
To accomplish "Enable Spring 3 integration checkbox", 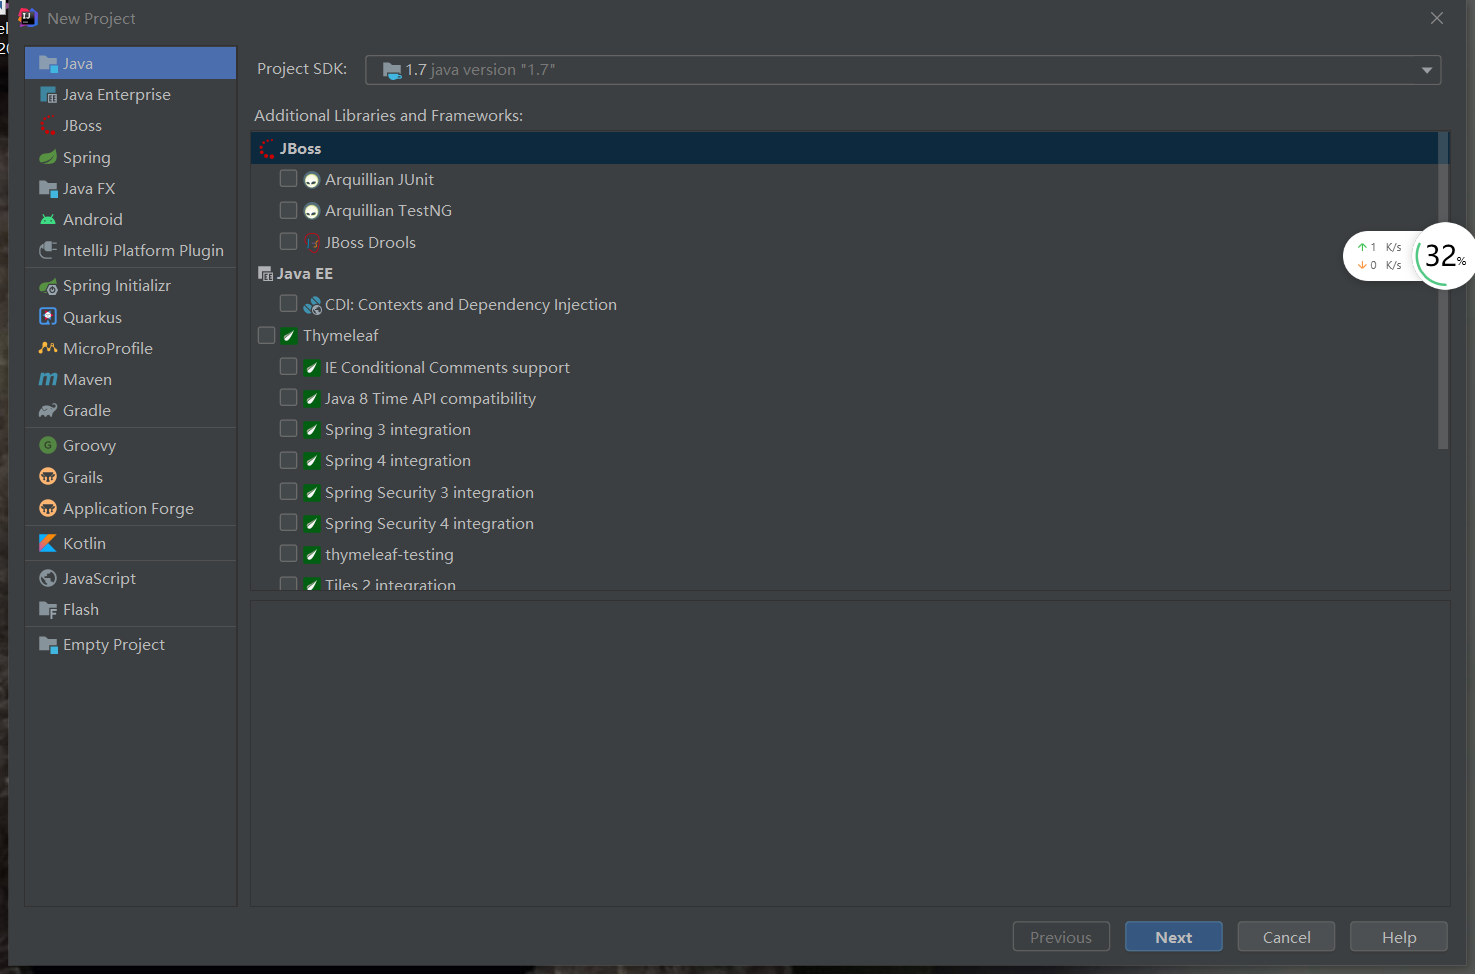I will 288,428.
